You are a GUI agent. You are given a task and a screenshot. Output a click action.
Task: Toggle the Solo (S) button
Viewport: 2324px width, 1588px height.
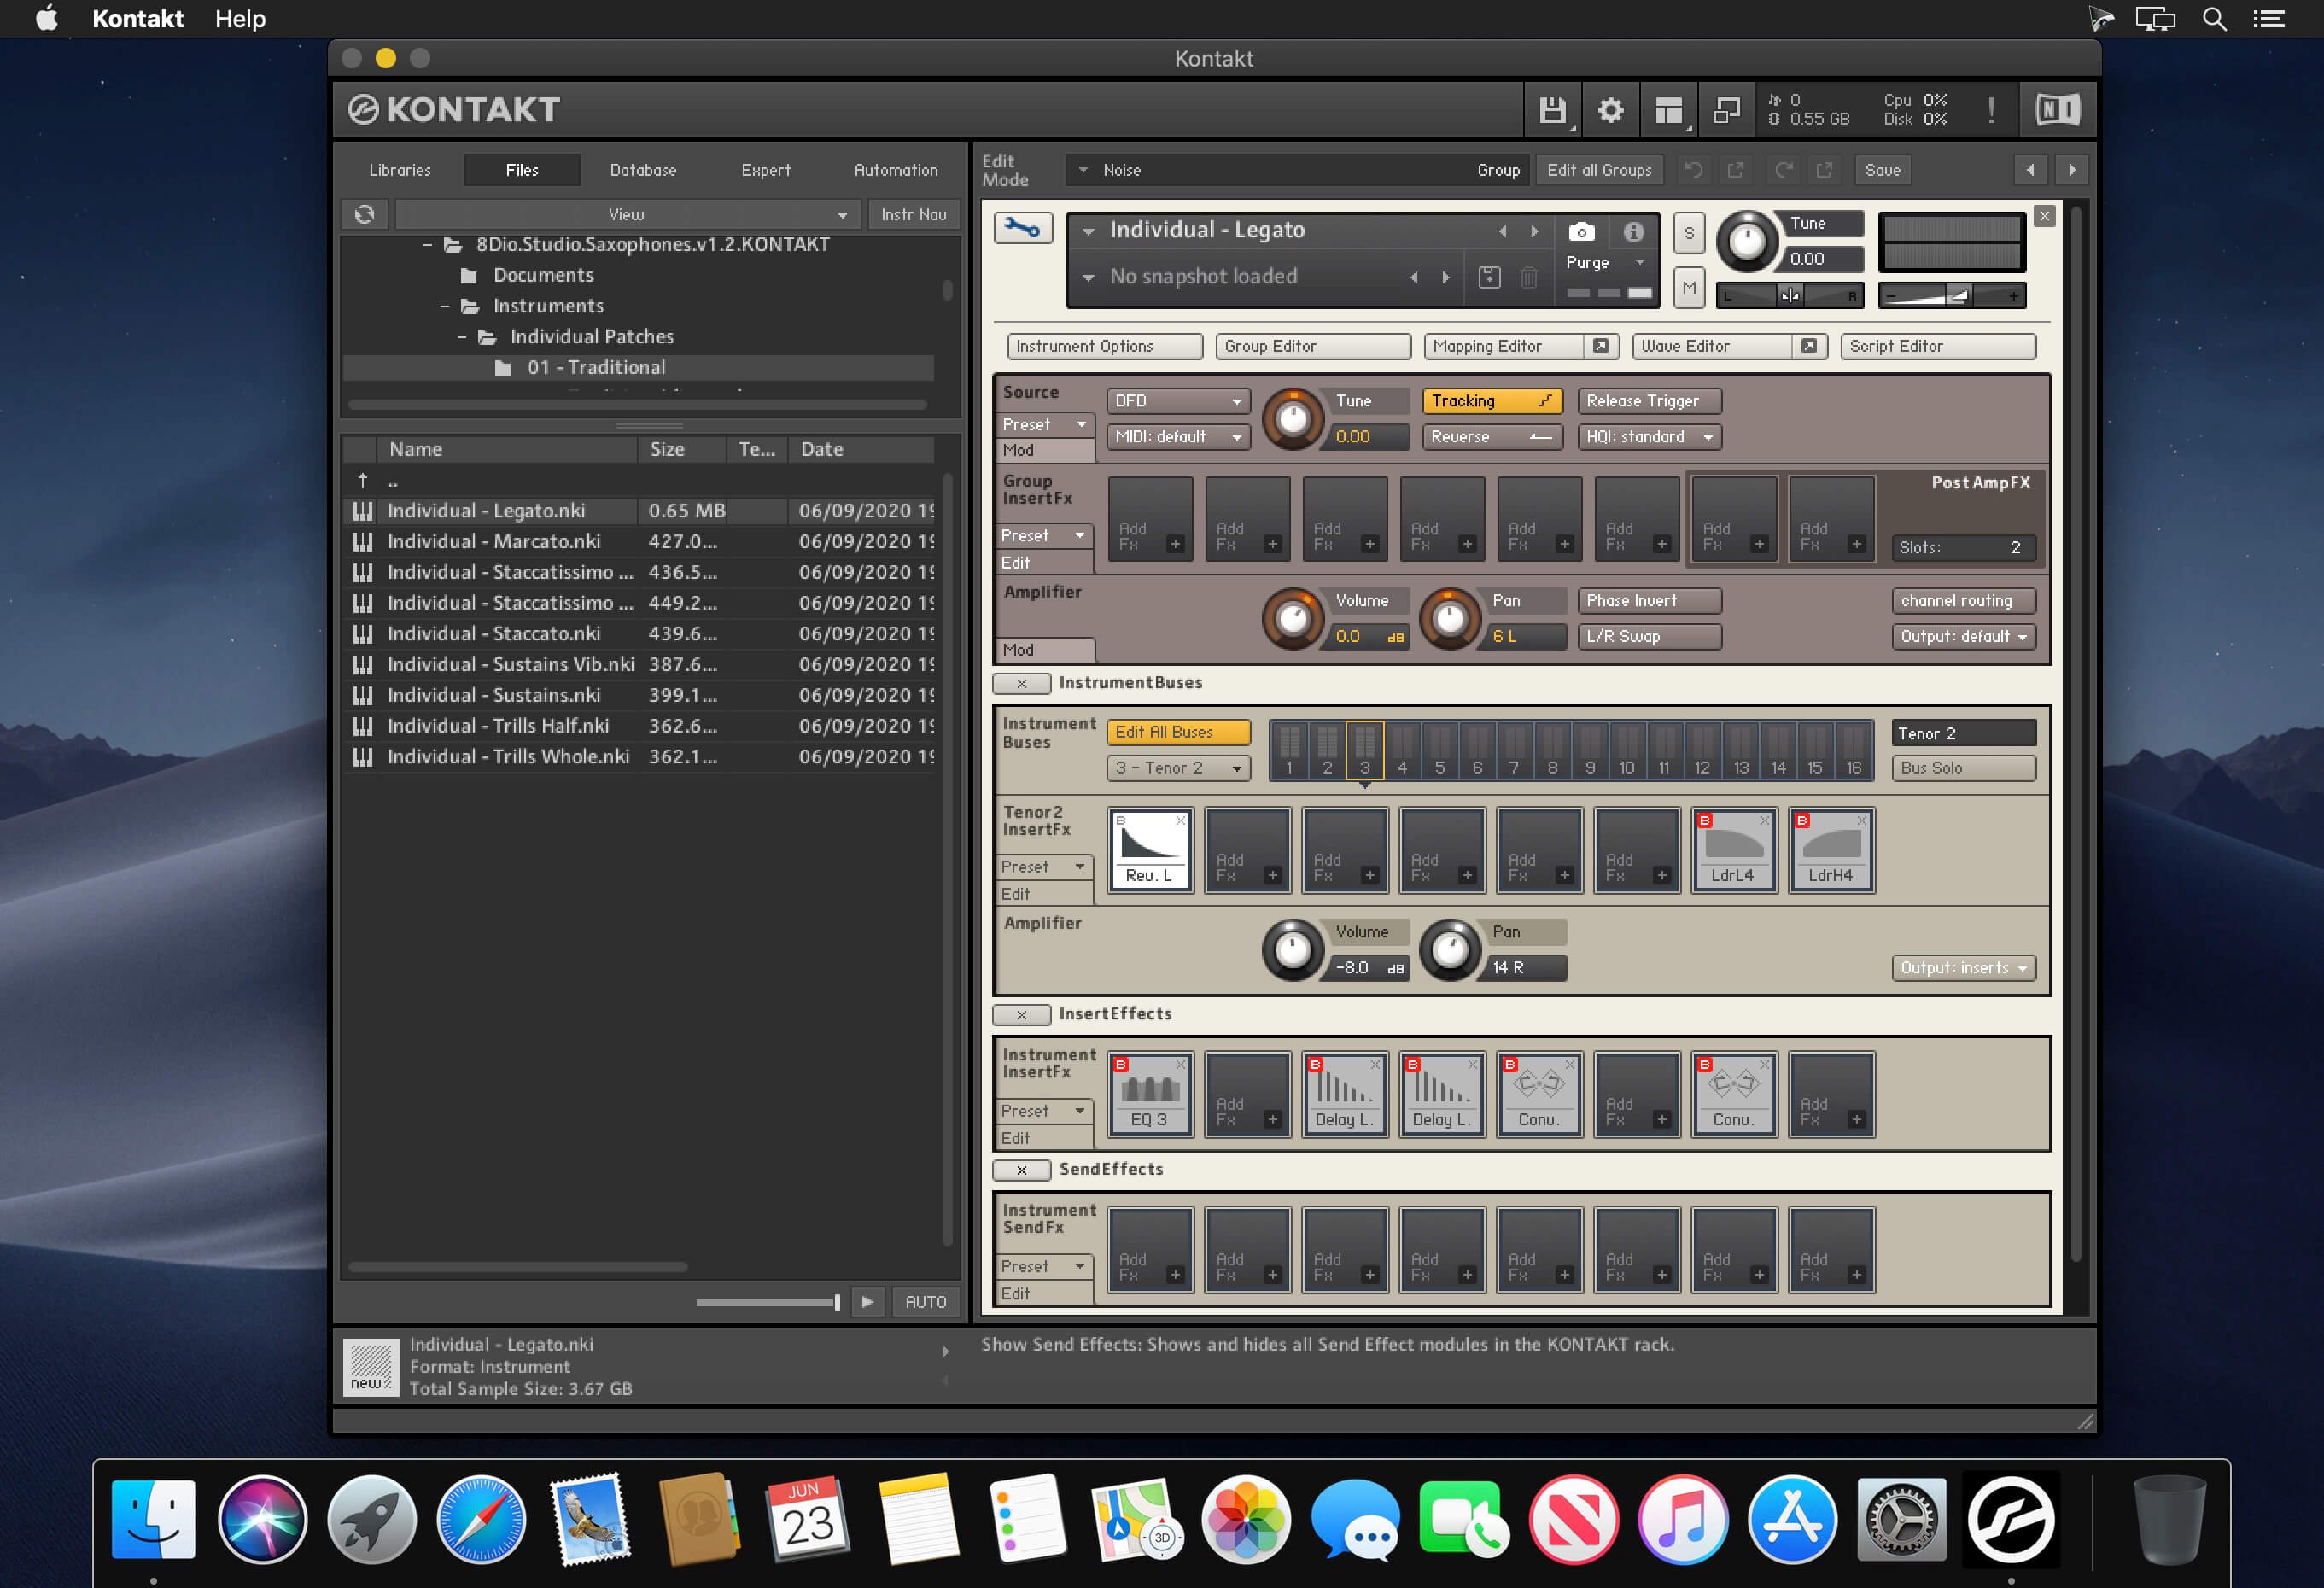(1689, 233)
